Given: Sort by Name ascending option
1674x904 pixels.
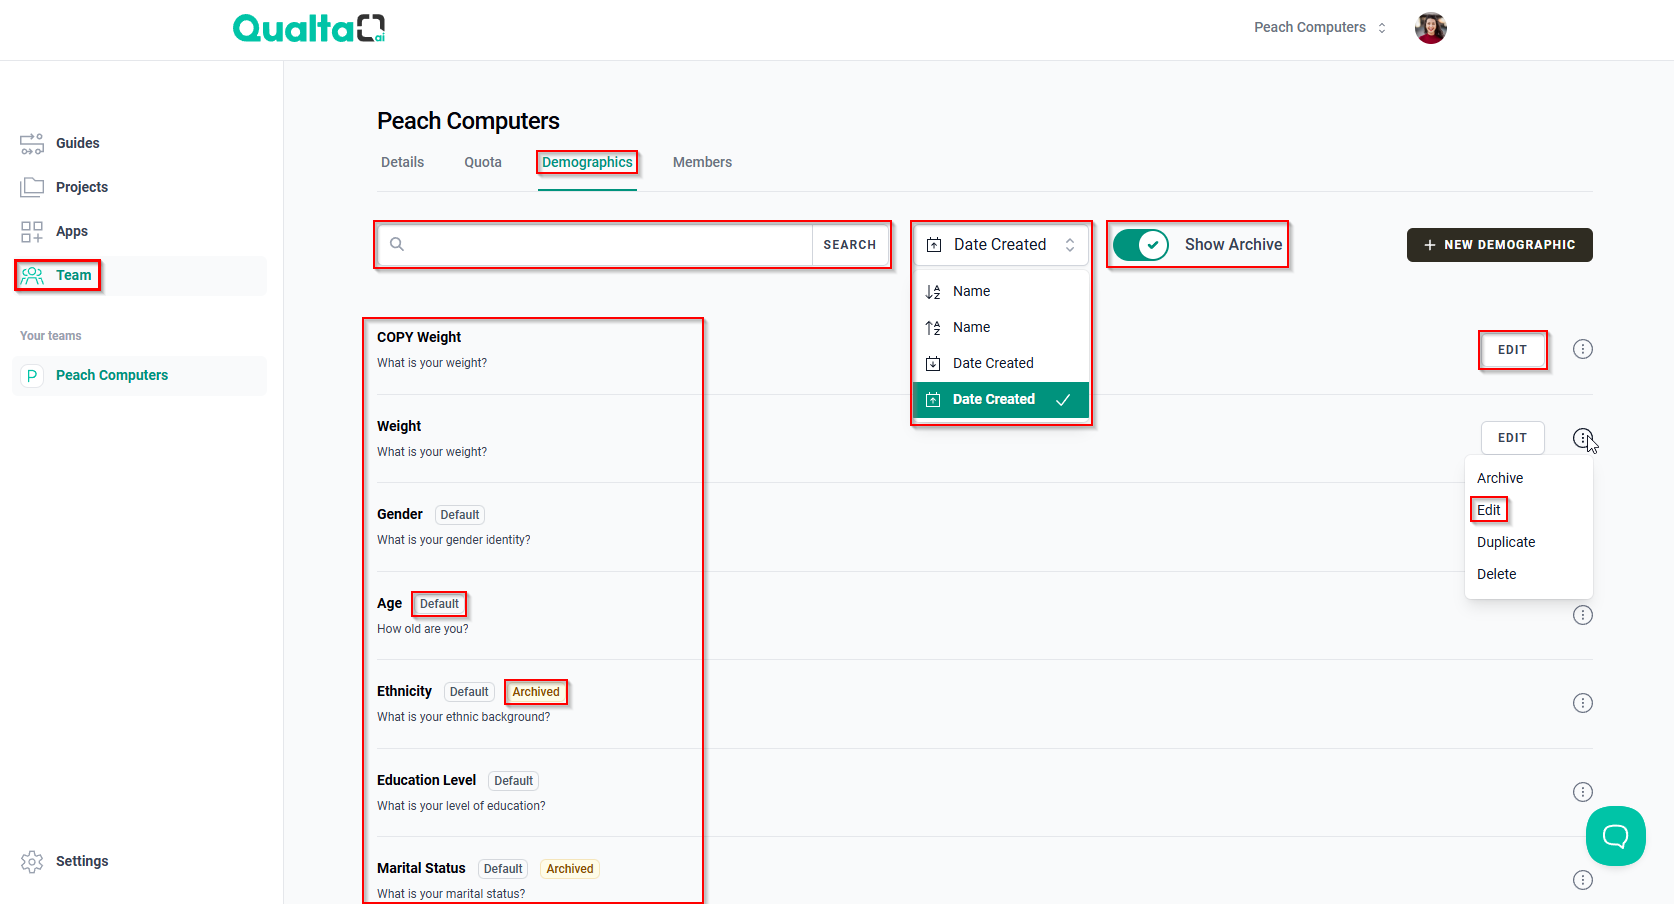Looking at the screenshot, I should click(x=1001, y=327).
